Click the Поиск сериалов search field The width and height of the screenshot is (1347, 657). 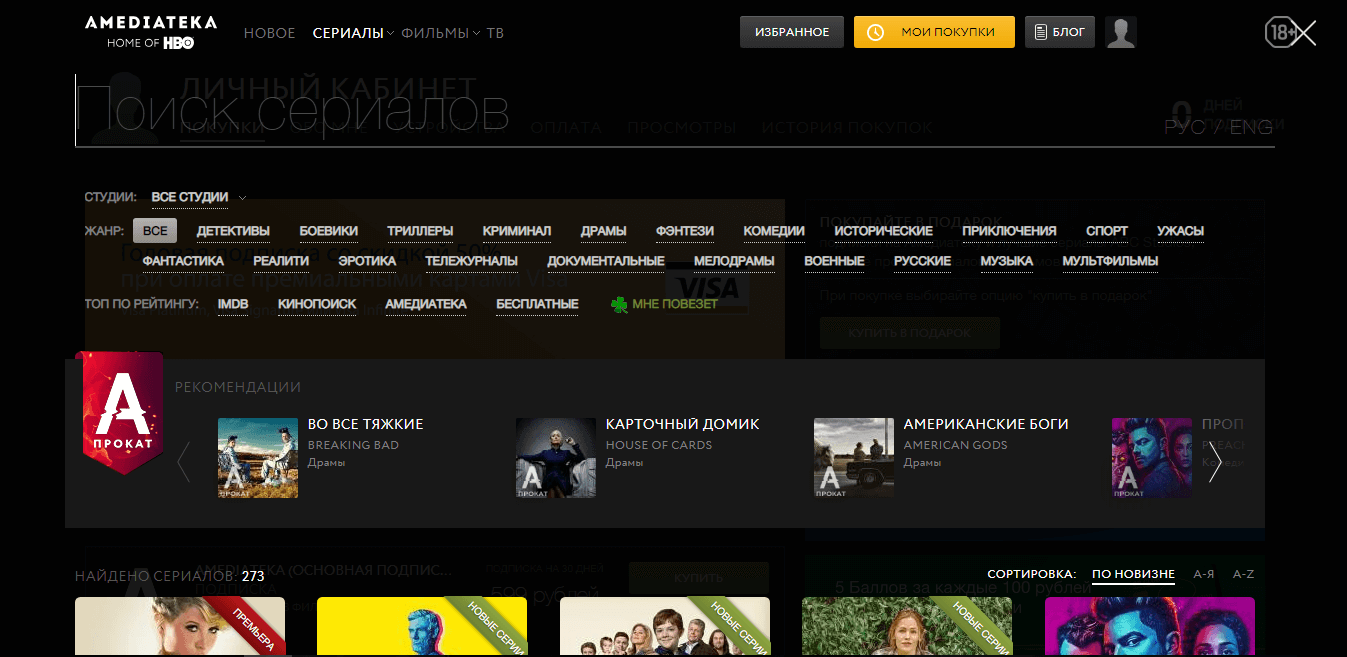pyautogui.click(x=600, y=112)
